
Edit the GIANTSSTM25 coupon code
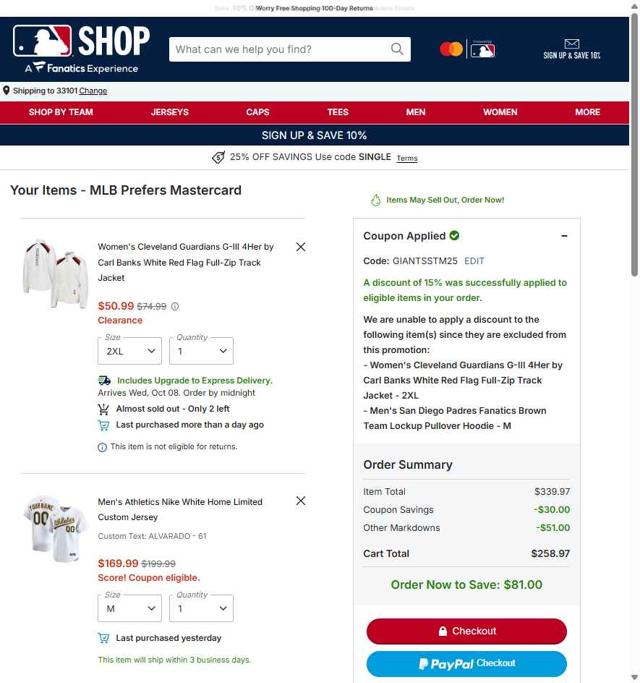click(474, 261)
